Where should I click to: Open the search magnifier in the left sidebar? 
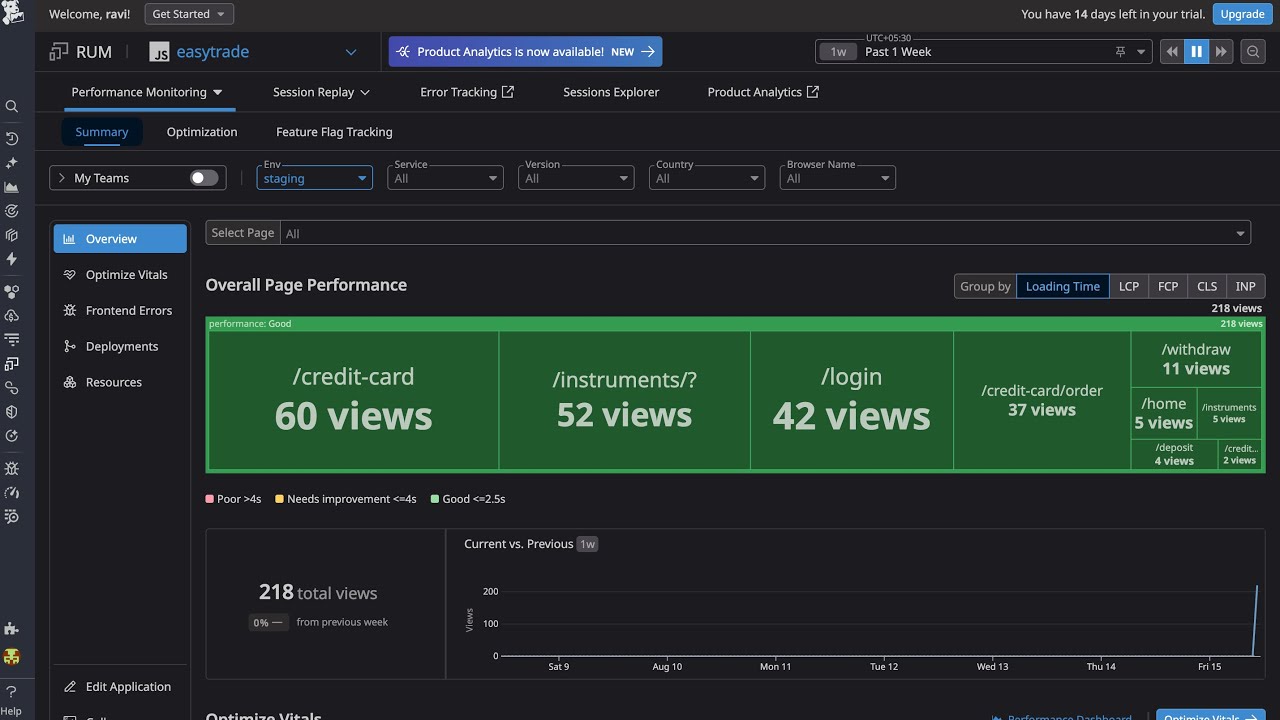pos(12,106)
